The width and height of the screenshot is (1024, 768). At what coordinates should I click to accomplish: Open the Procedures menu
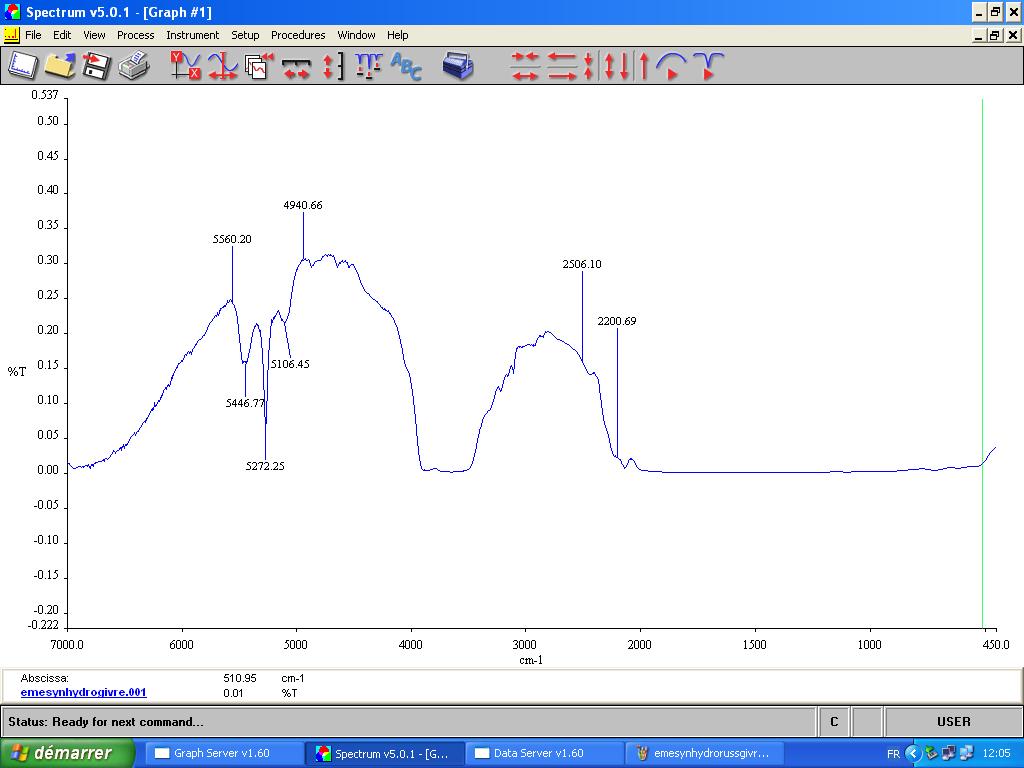(298, 35)
